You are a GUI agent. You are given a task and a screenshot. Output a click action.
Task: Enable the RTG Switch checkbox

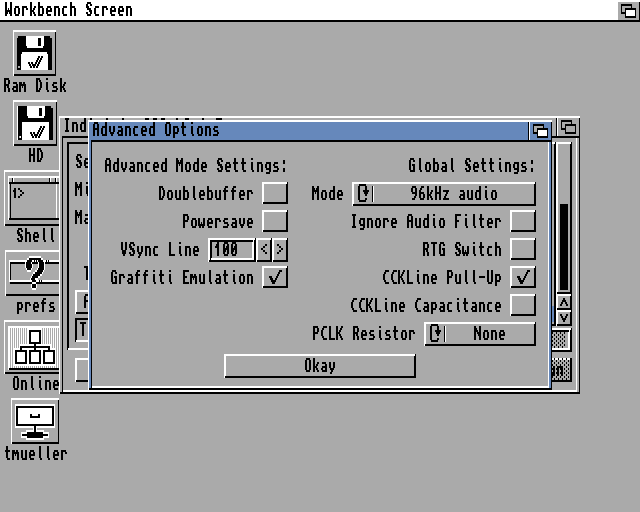[522, 249]
